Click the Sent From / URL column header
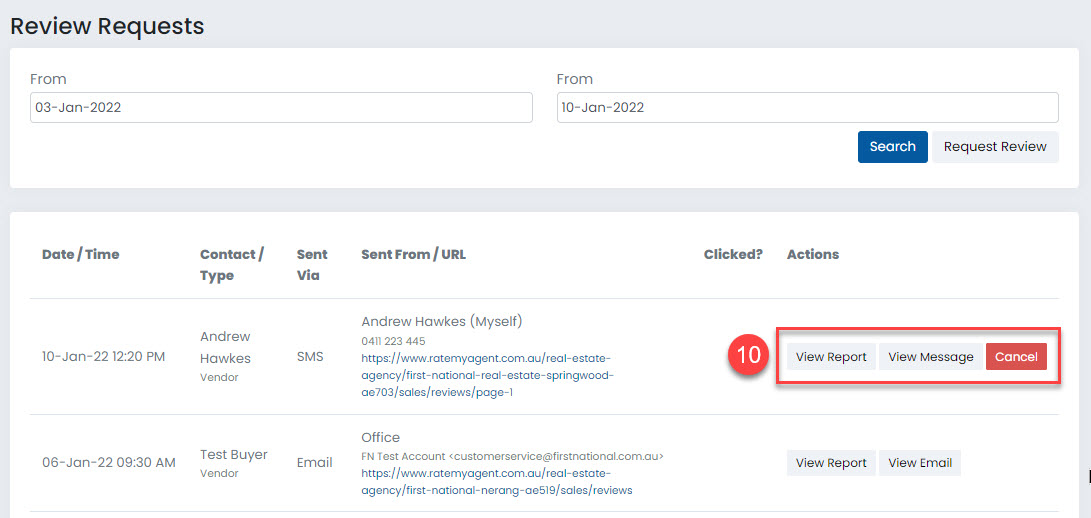 (x=413, y=254)
